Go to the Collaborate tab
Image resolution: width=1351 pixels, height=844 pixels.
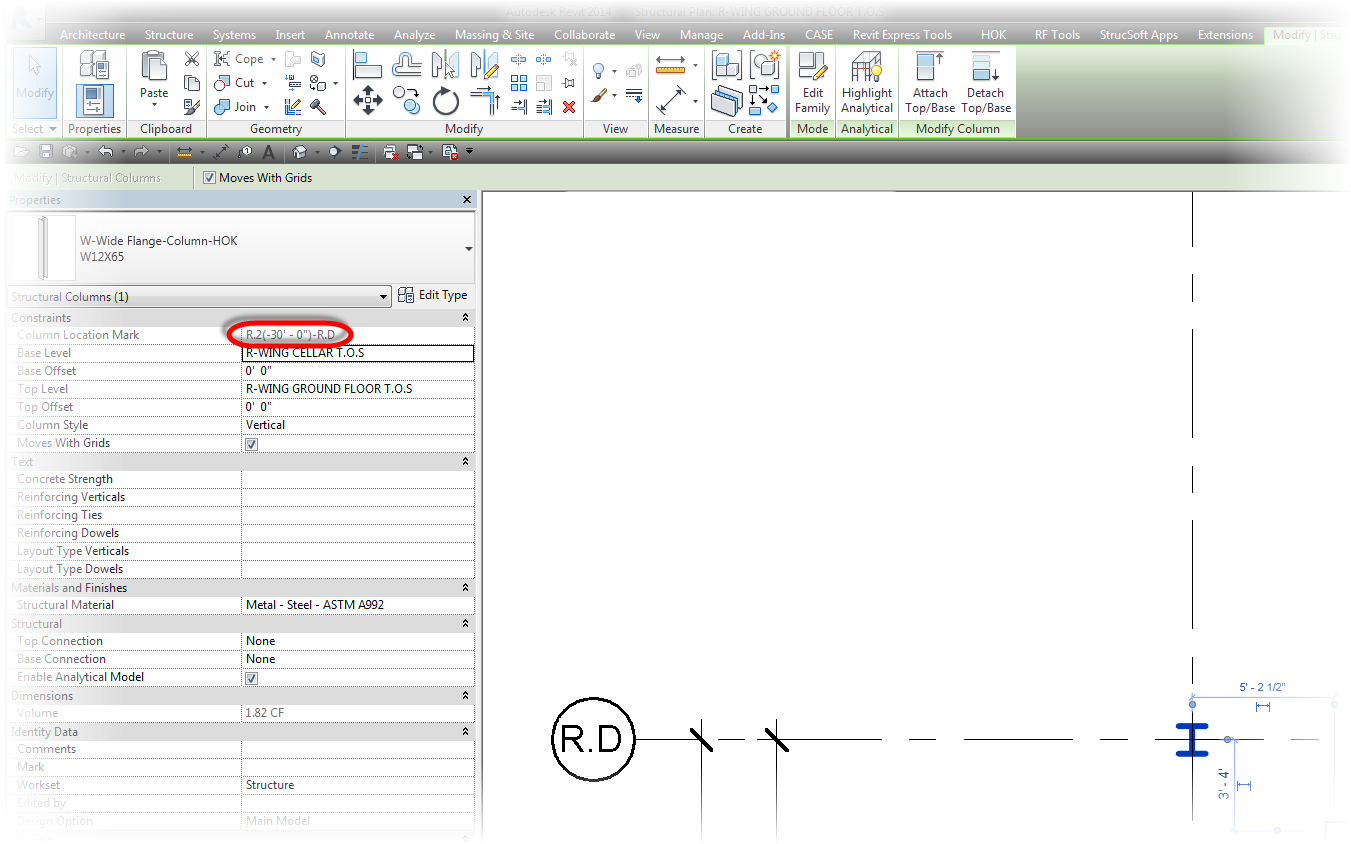585,35
